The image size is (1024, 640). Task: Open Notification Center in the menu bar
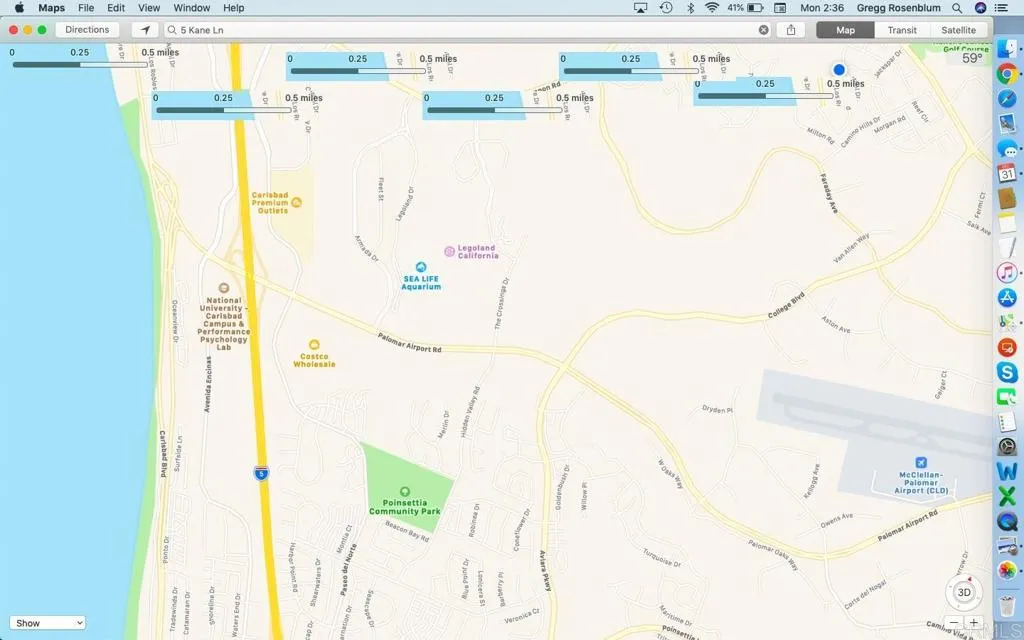pos(1001,8)
